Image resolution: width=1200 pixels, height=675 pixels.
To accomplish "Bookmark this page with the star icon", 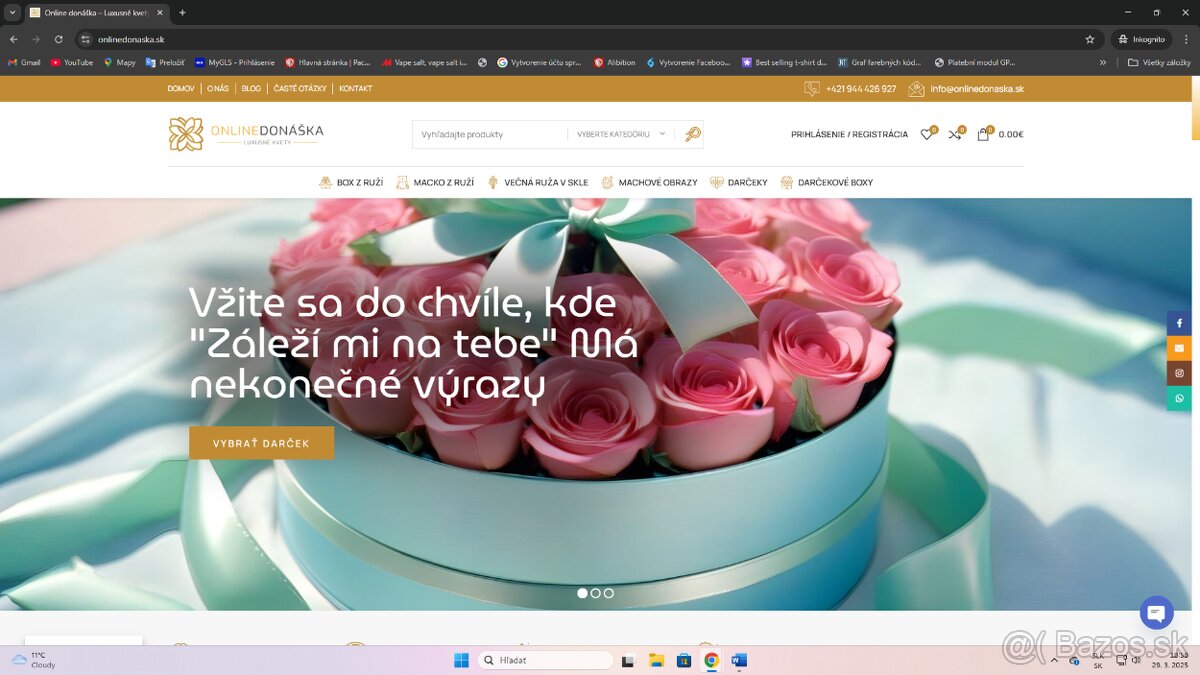I will tap(1090, 39).
